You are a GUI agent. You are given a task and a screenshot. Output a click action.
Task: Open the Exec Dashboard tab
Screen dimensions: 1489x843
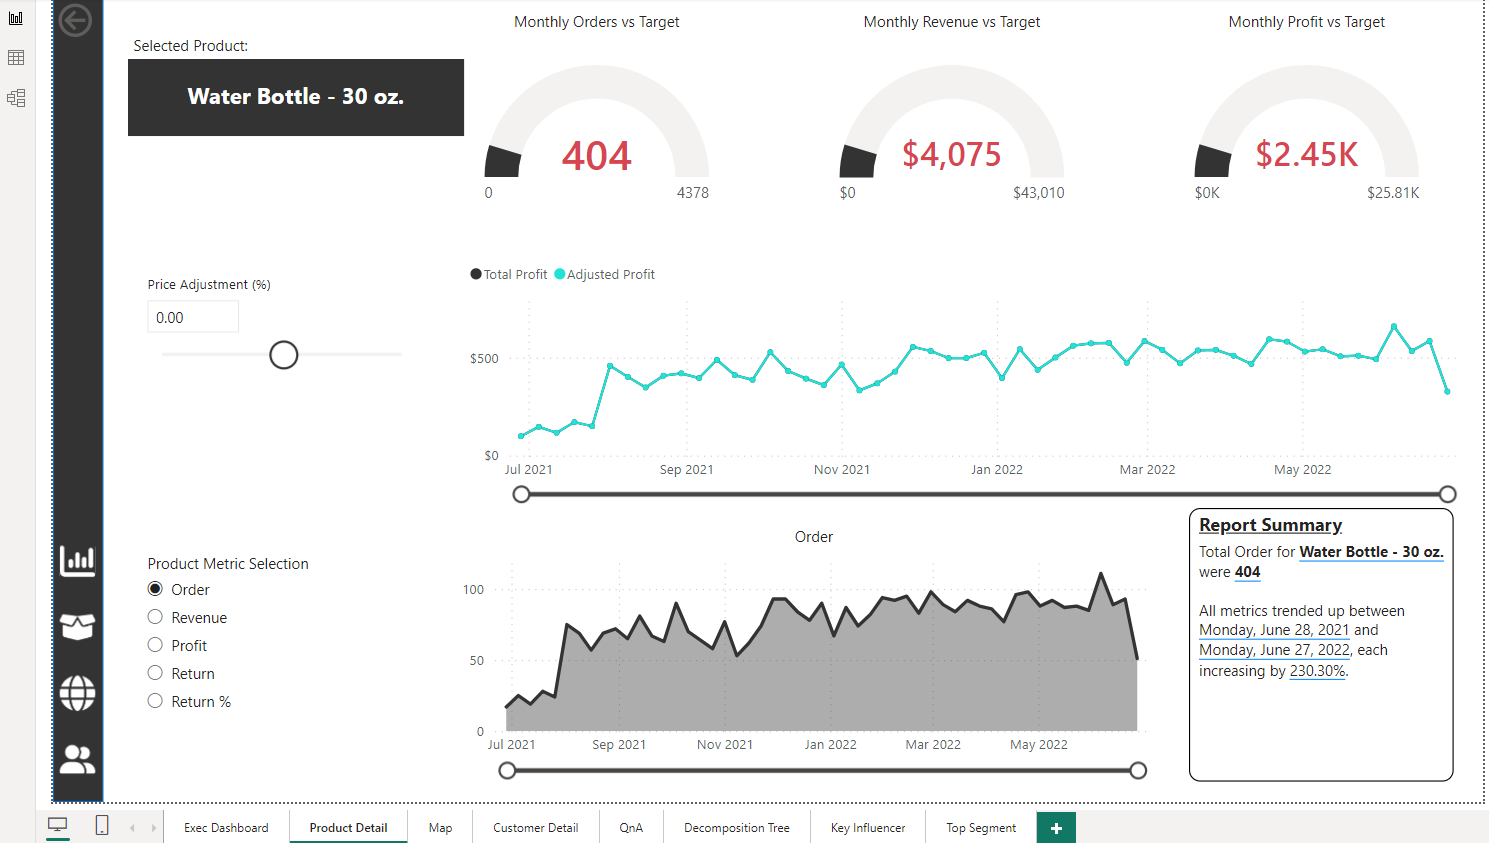[226, 828]
